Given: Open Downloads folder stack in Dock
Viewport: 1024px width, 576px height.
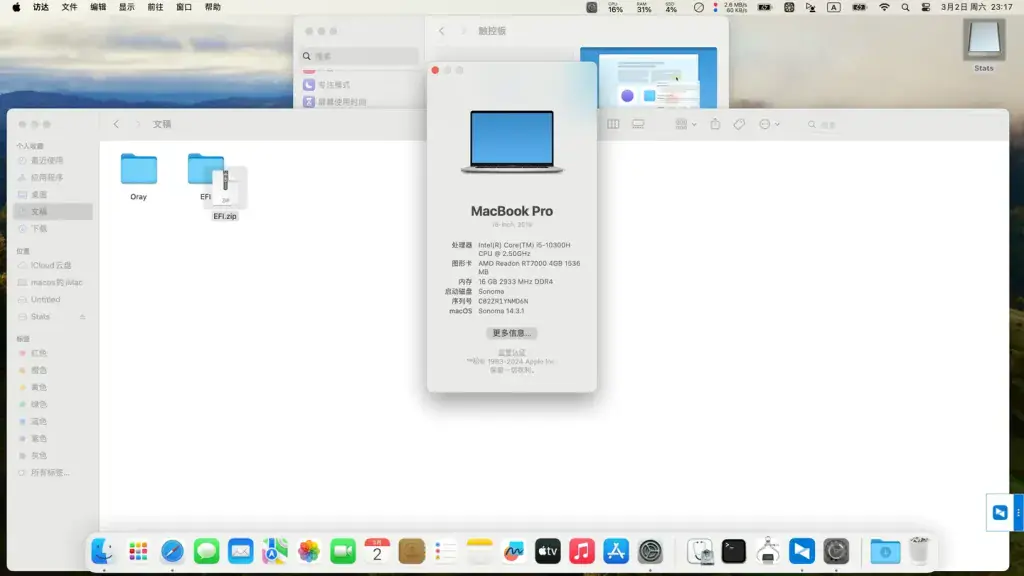Looking at the screenshot, I should click(885, 551).
